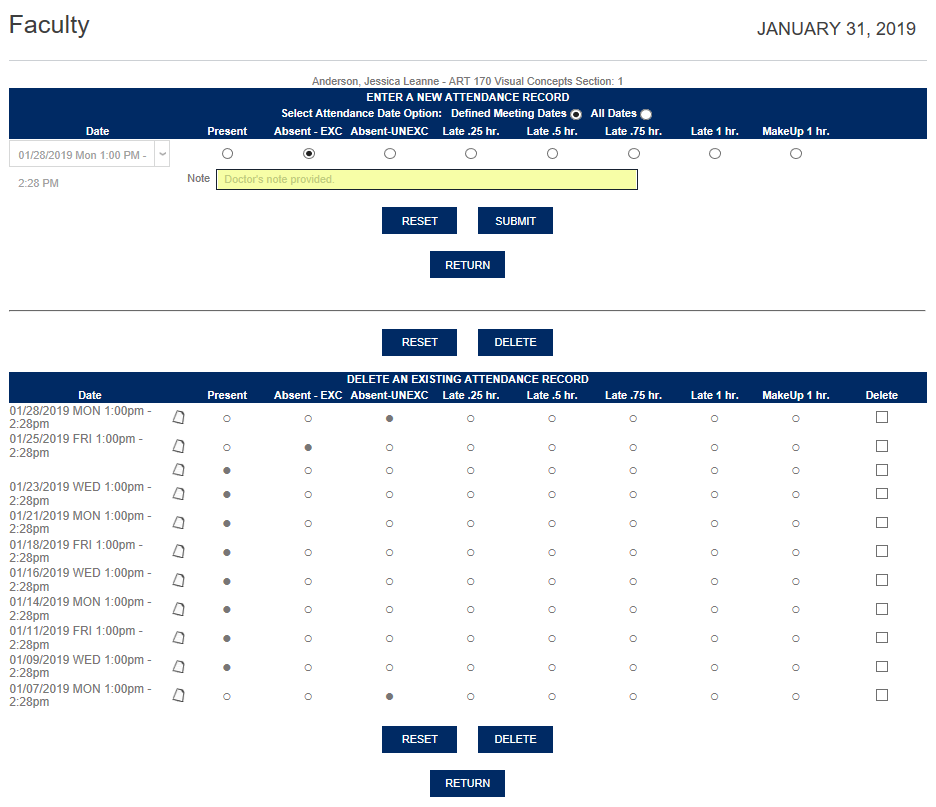Viewport: 936px width, 807px height.
Task: Click RESET beside the SUBMIT button
Action: [x=420, y=221]
